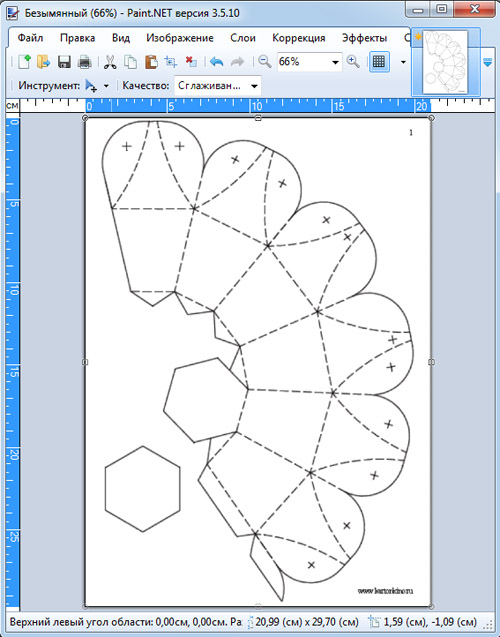The height and width of the screenshot is (637, 500).
Task: Click the Cut scissors icon
Action: click(x=110, y=62)
